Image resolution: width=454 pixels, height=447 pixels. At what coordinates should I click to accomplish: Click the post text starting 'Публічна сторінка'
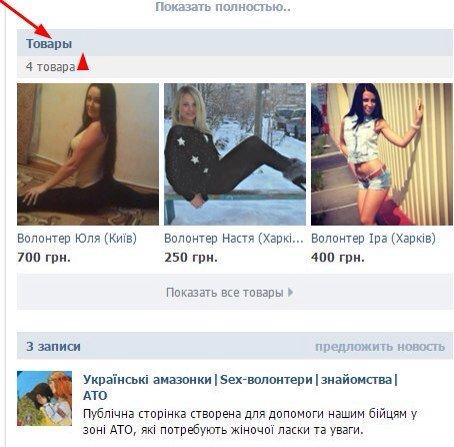click(x=250, y=422)
